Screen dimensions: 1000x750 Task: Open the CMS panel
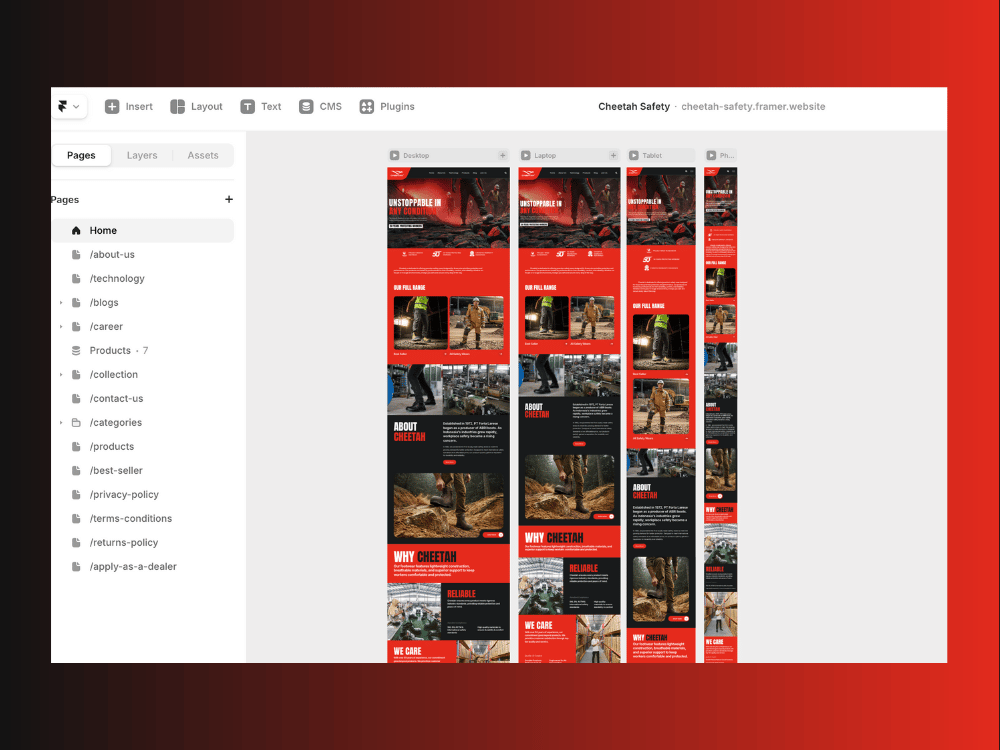[x=320, y=107]
